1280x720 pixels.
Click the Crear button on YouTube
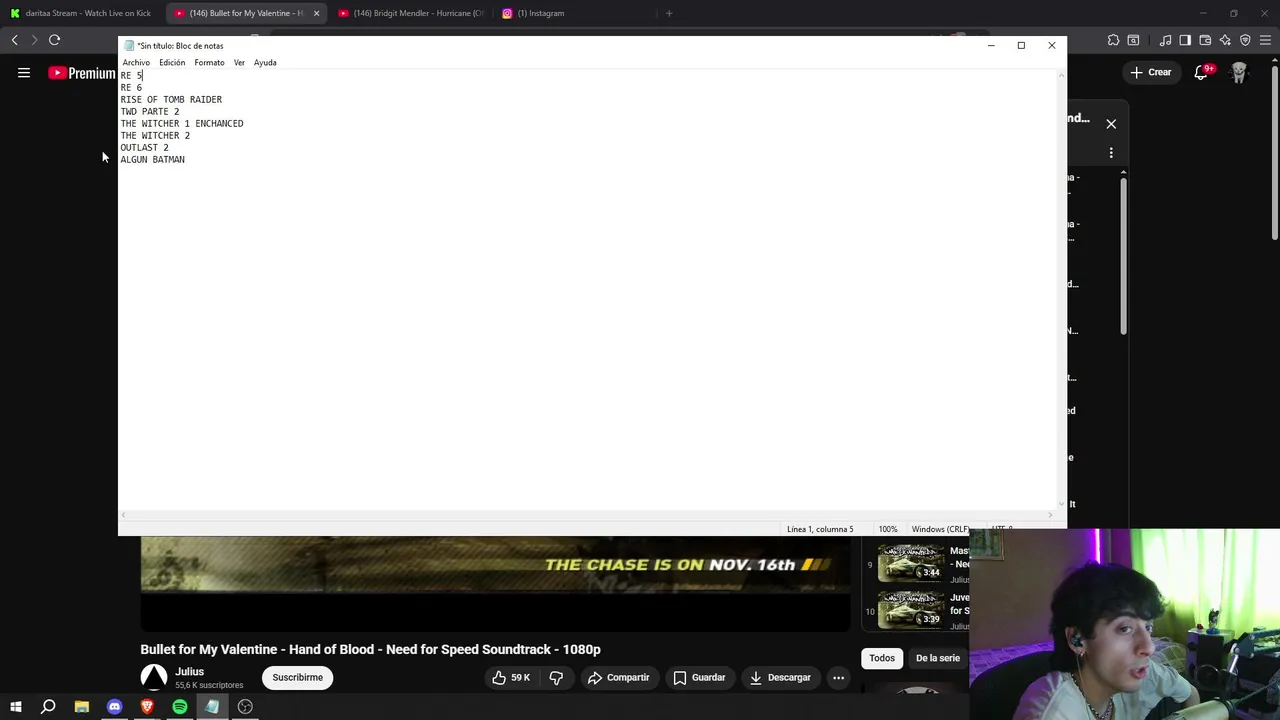1151,72
